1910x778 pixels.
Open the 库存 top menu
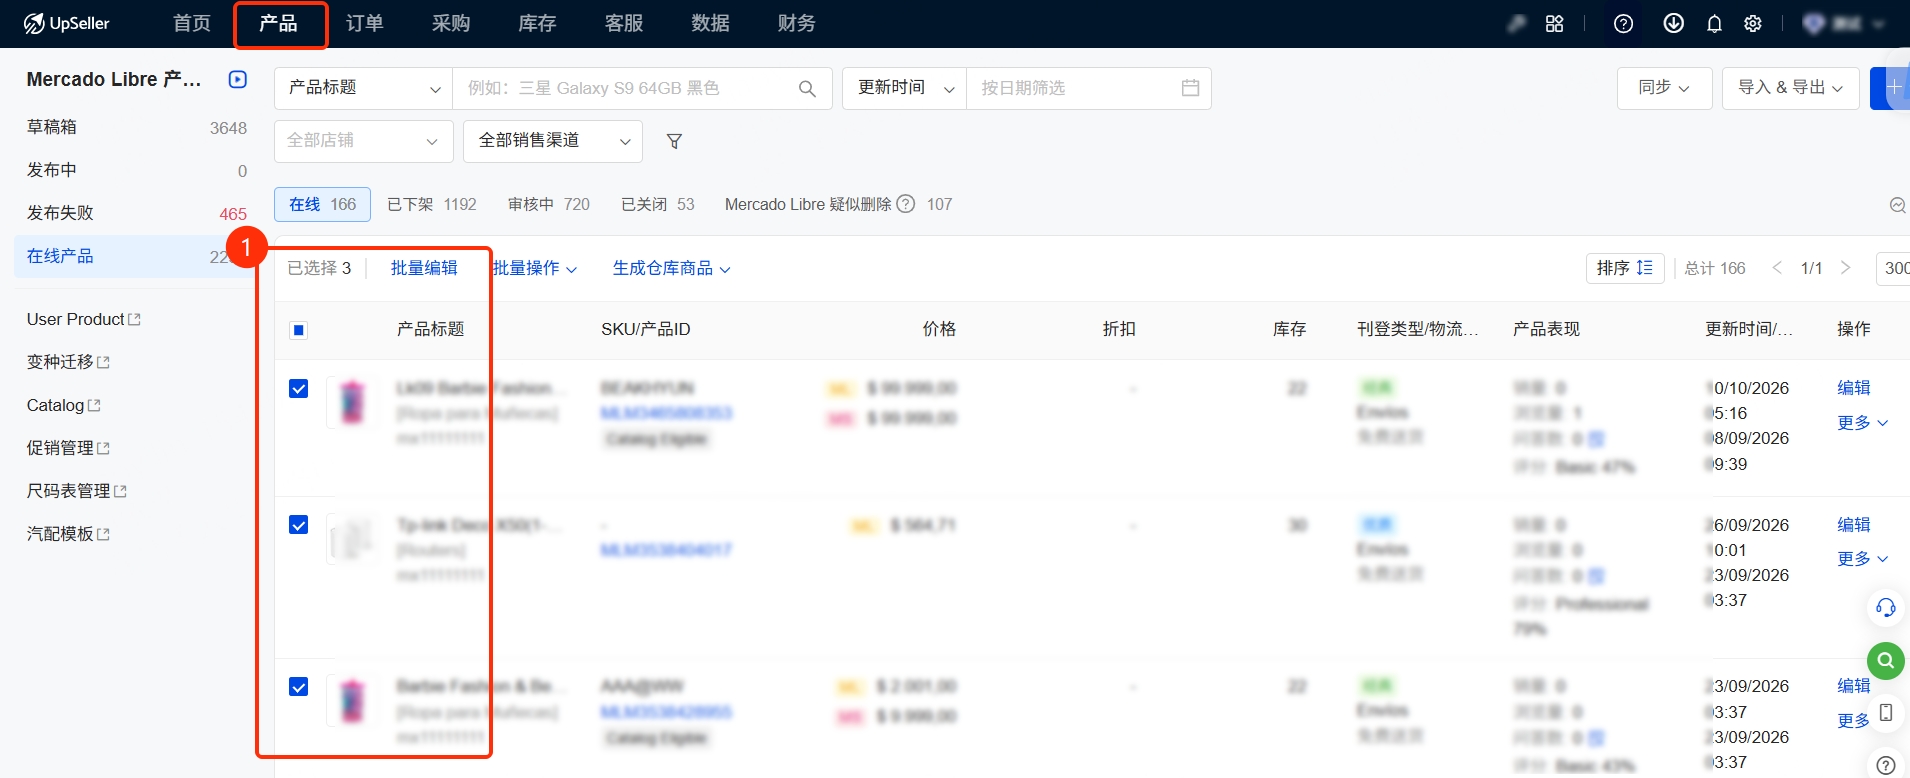click(x=537, y=23)
